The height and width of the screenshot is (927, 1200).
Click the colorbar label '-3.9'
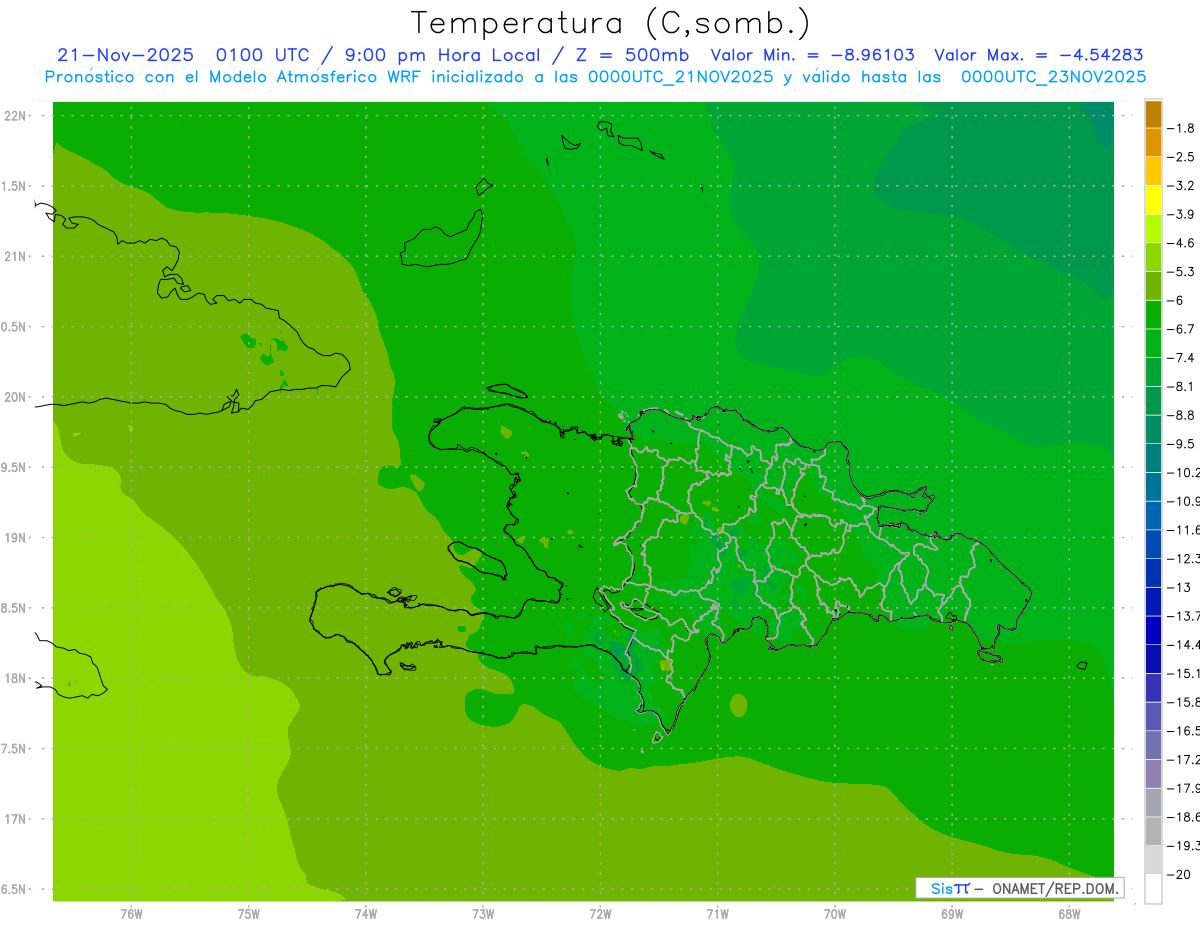1181,214
